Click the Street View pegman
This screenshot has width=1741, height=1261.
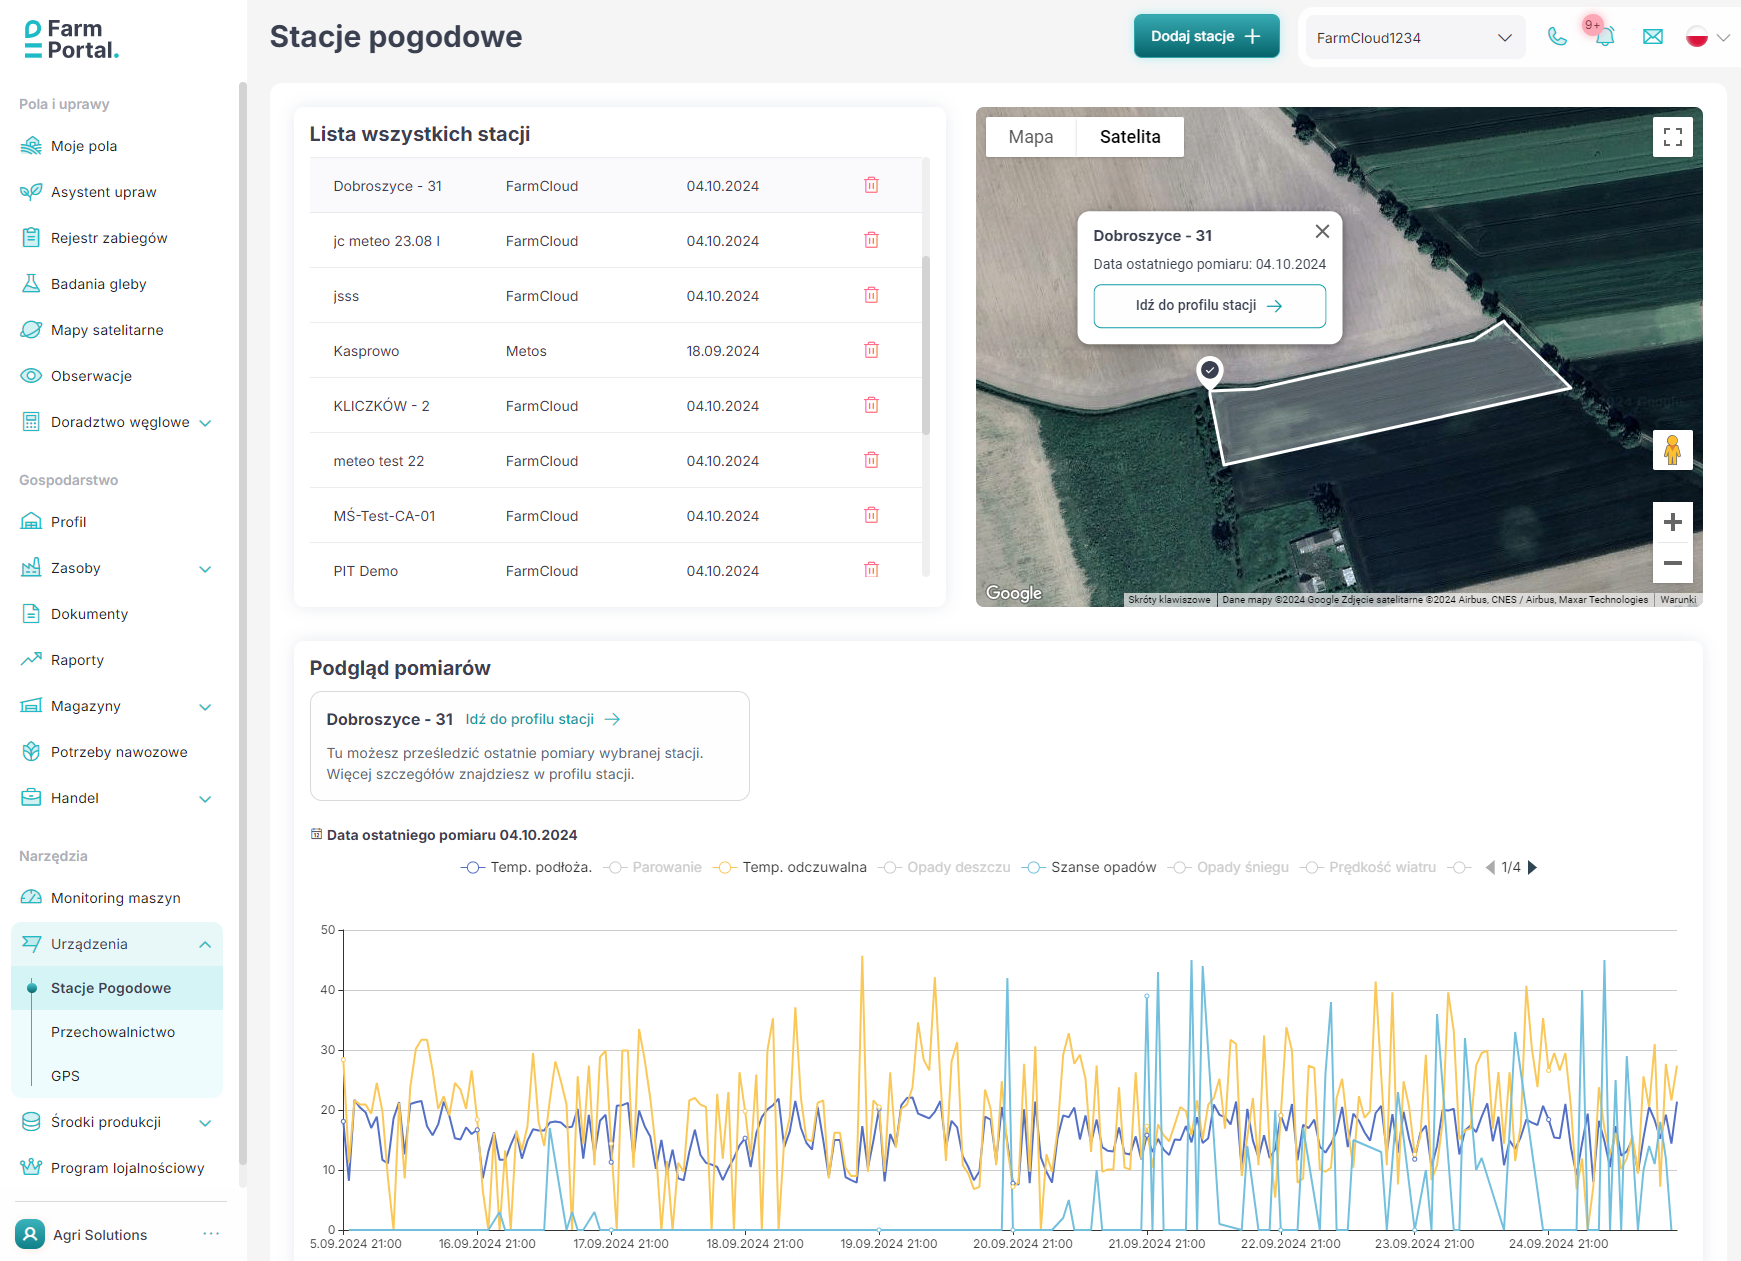(1673, 450)
